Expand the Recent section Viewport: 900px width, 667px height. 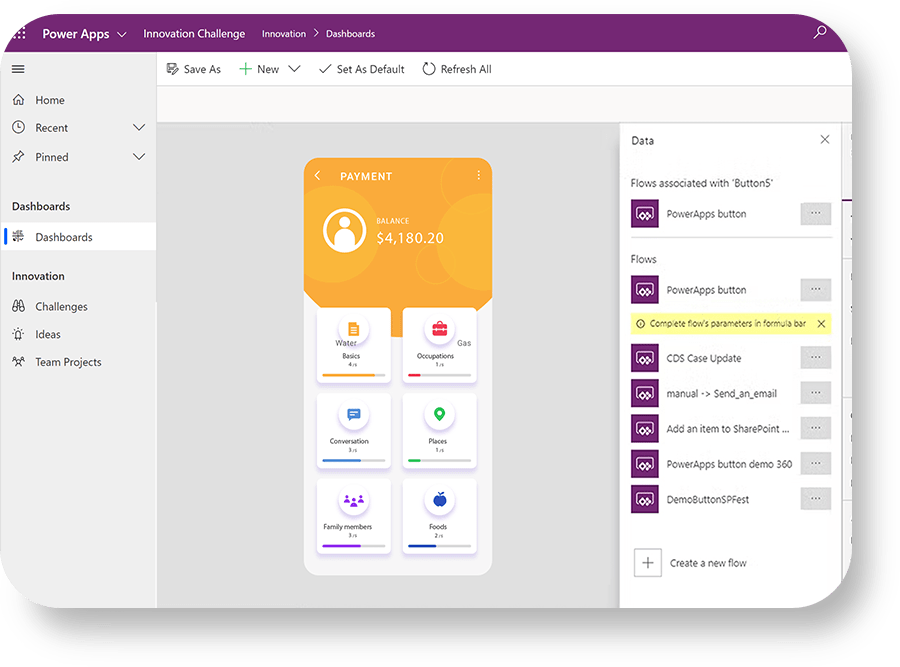(139, 127)
